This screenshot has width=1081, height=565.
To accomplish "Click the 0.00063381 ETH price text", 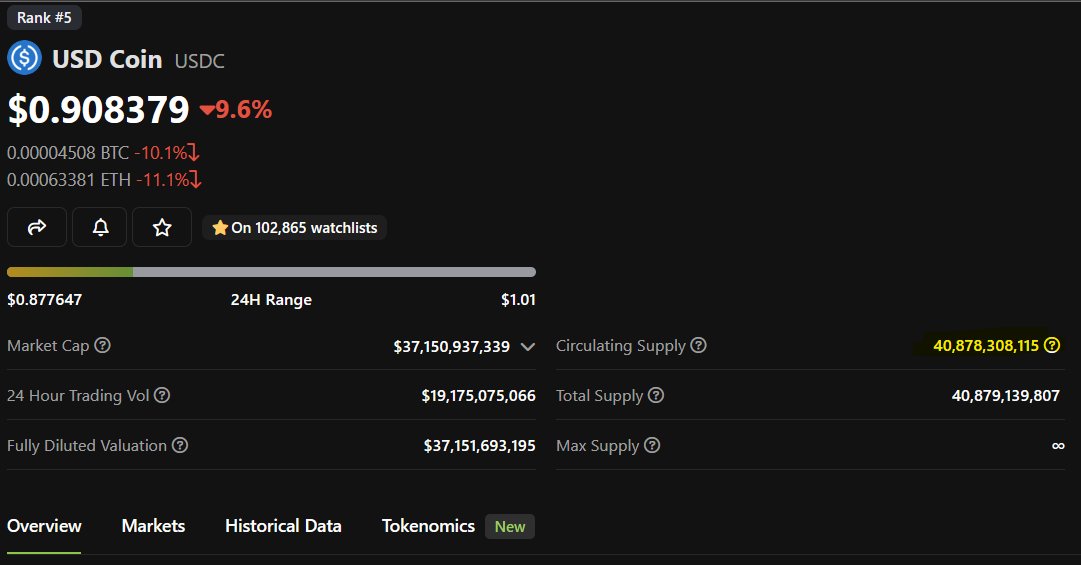I will [69, 180].
